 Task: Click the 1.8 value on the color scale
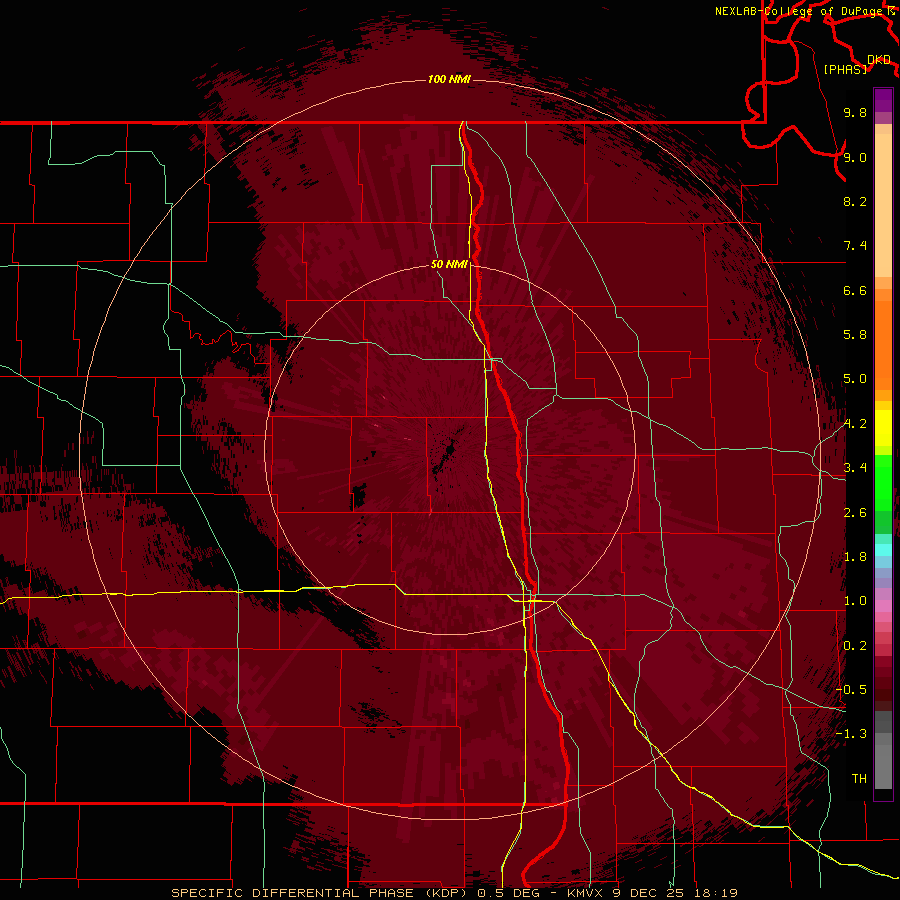click(855, 557)
